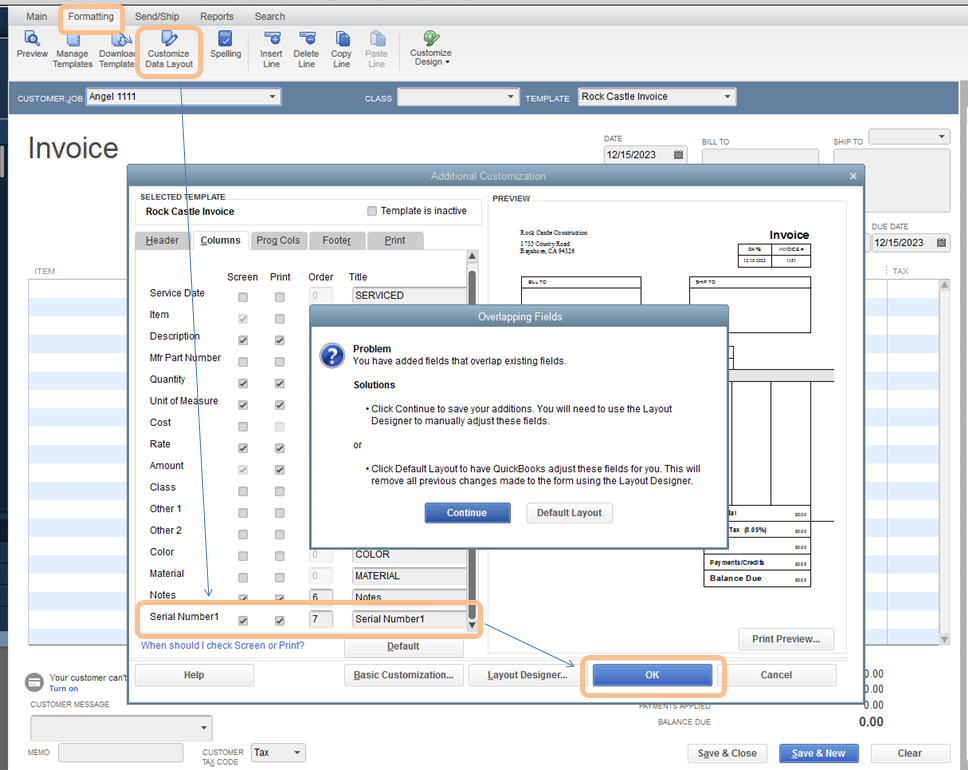Screen dimensions: 968x770
Task: Open Manage Templates
Action: click(x=72, y=50)
